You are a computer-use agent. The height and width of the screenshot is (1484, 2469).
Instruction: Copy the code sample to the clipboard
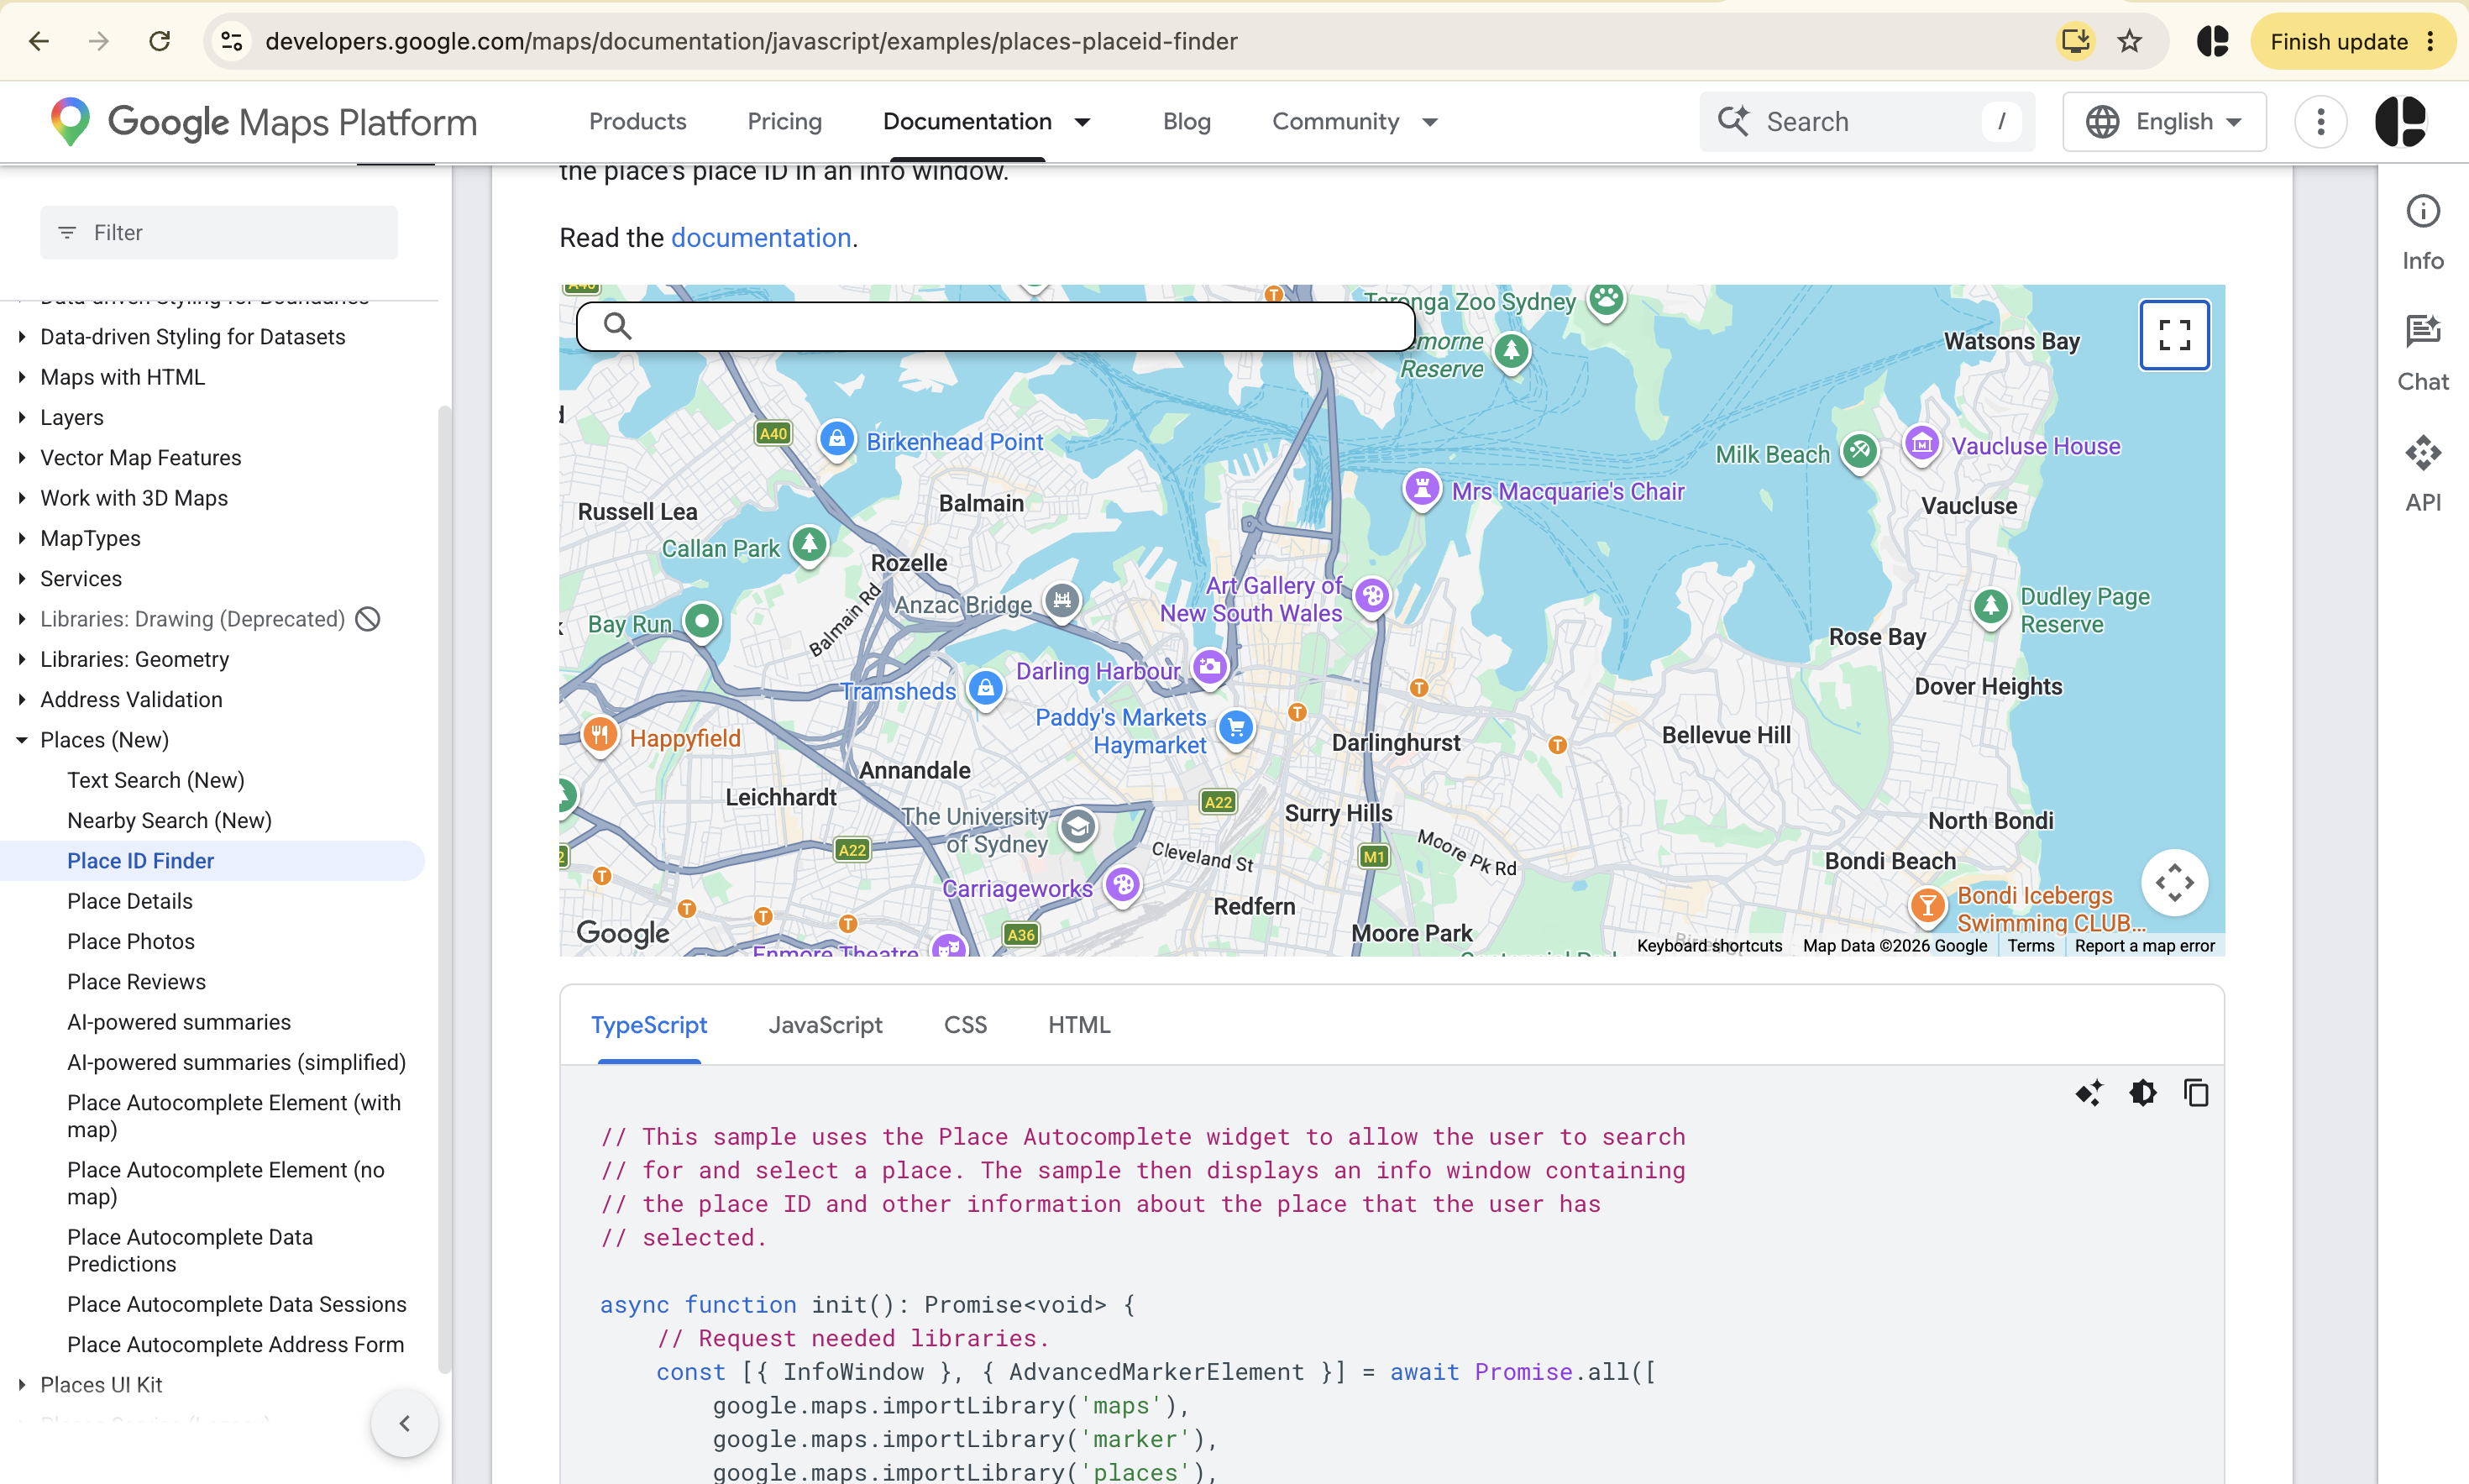point(2196,1092)
